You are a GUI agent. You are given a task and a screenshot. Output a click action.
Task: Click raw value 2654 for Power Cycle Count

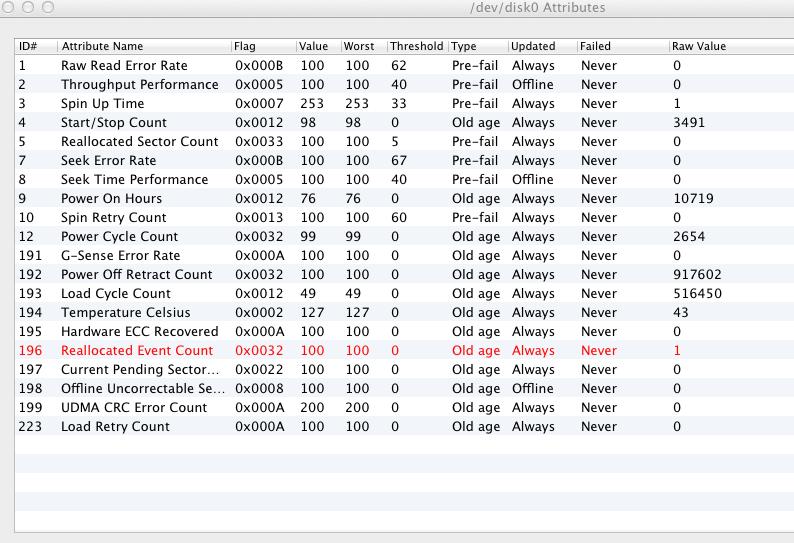(x=689, y=237)
